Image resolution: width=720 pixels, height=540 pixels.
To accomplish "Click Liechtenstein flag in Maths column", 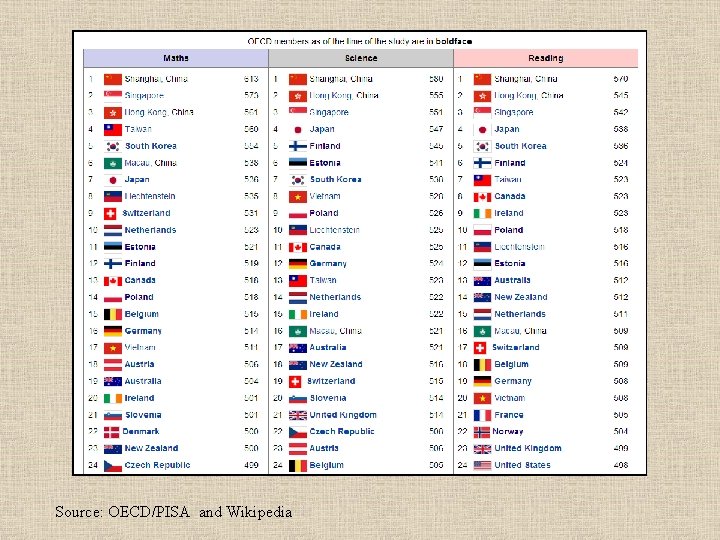I will (x=112, y=197).
